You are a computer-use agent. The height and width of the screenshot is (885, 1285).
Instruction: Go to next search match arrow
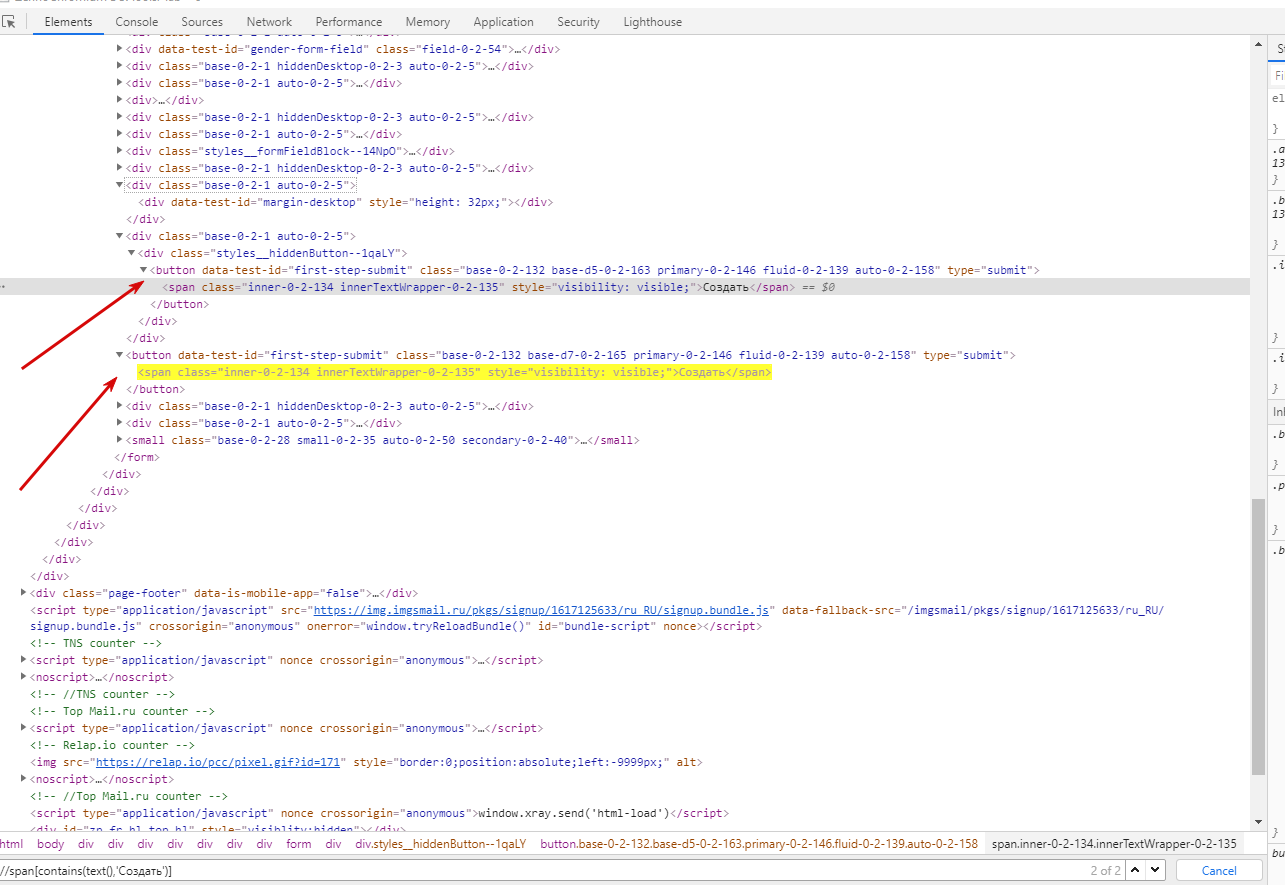tap(1153, 870)
